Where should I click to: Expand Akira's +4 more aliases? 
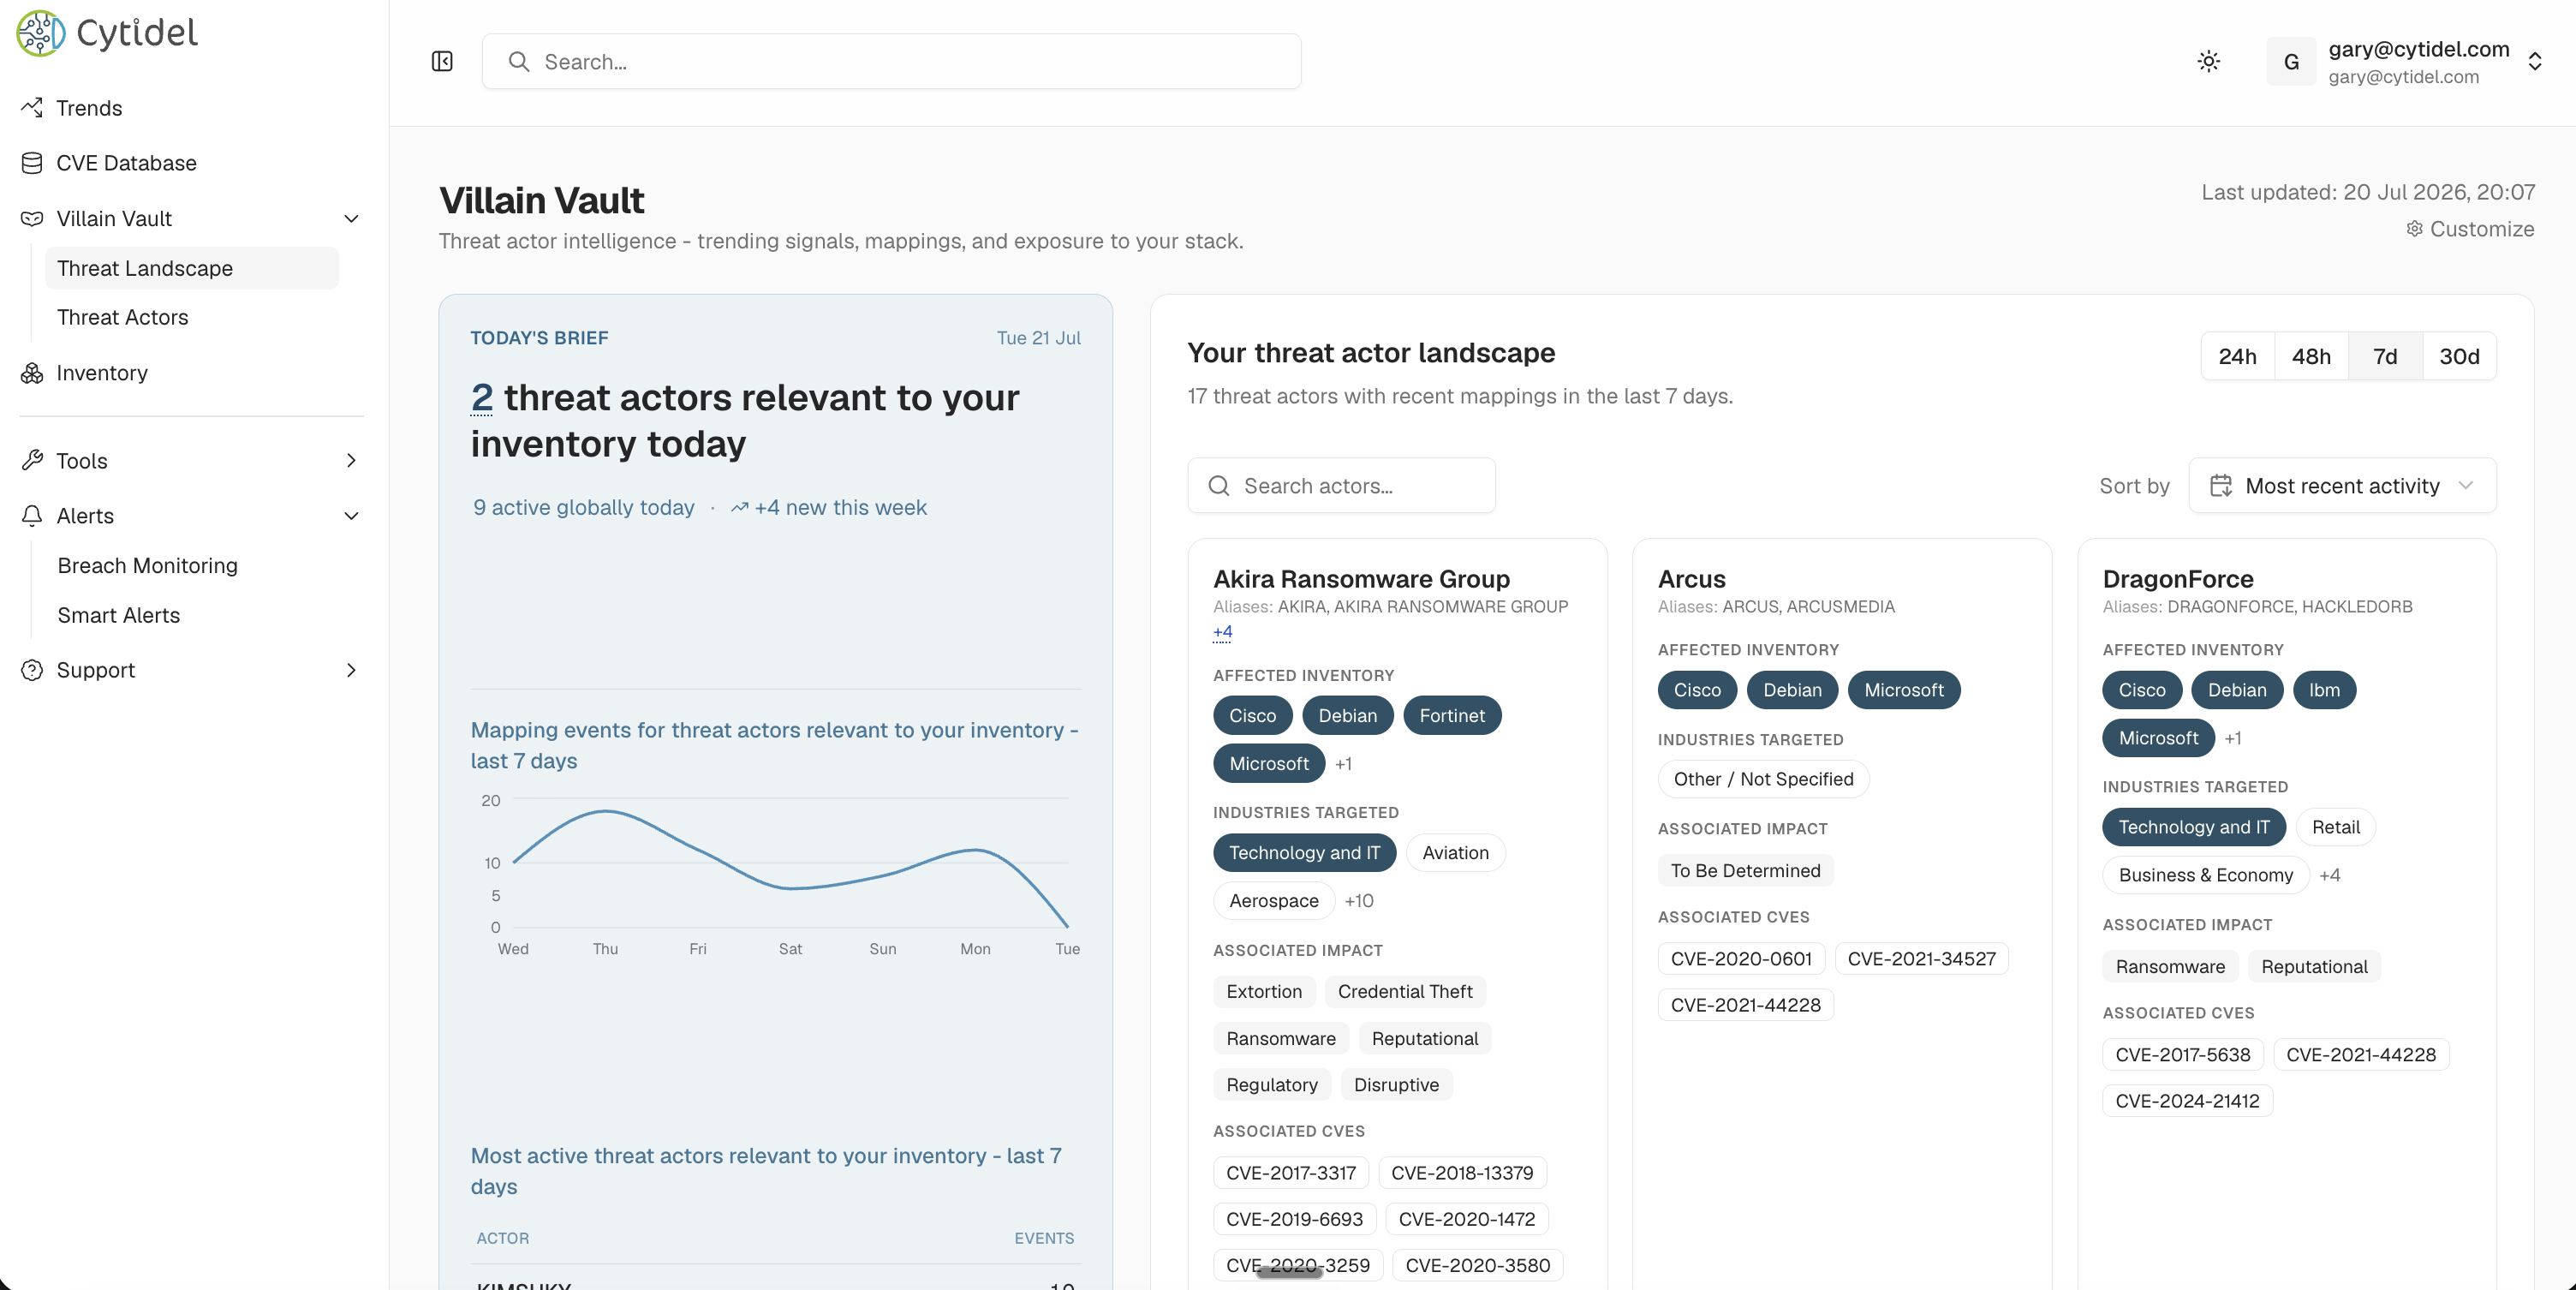[x=1223, y=632]
